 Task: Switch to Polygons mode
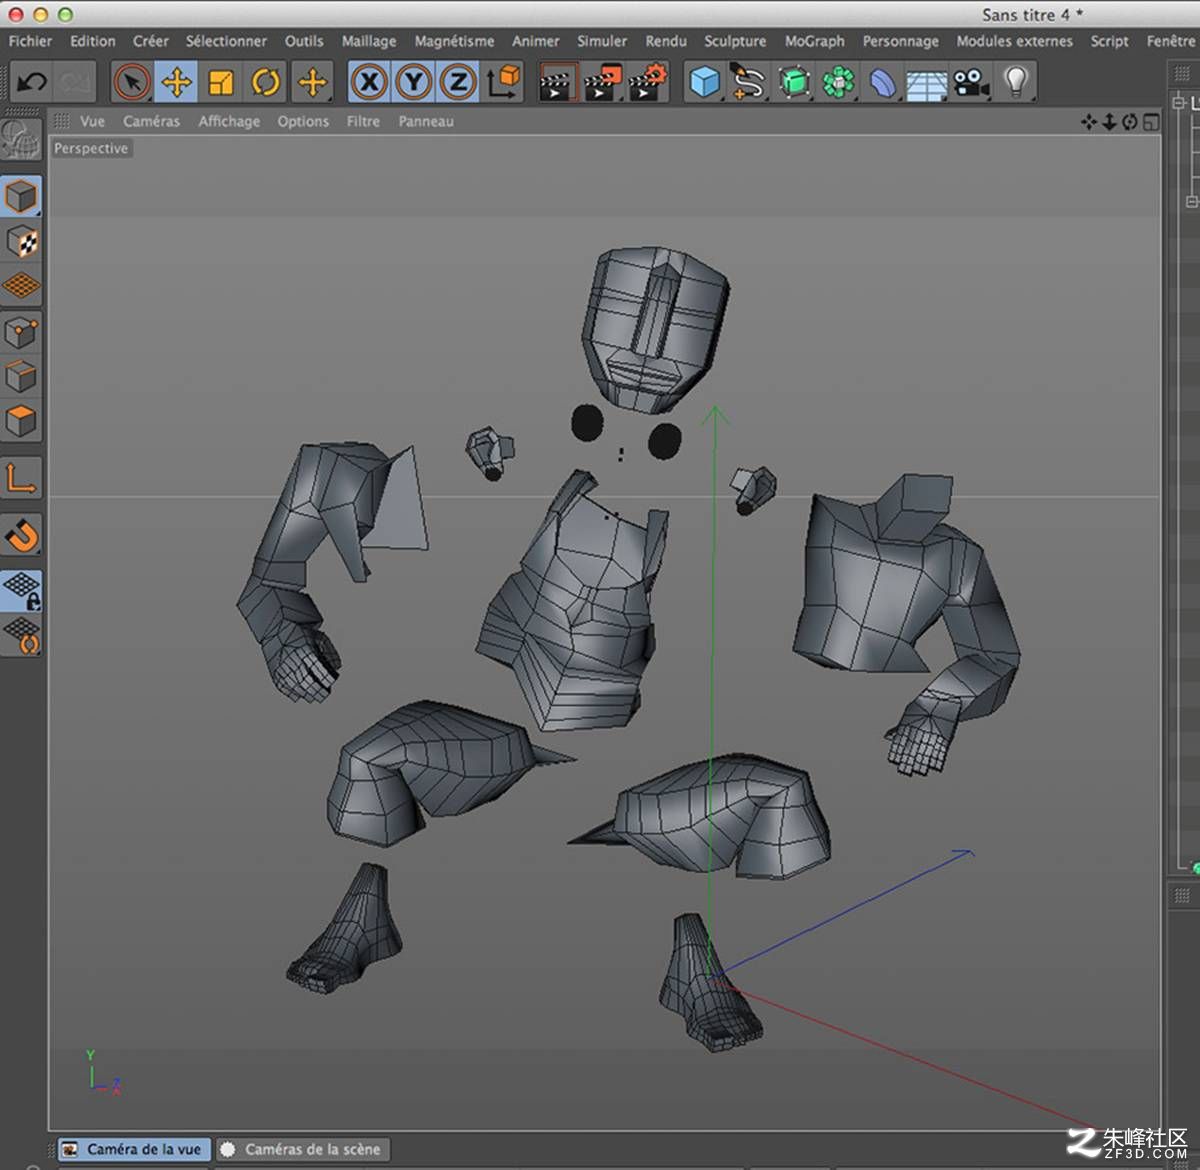click(x=21, y=421)
